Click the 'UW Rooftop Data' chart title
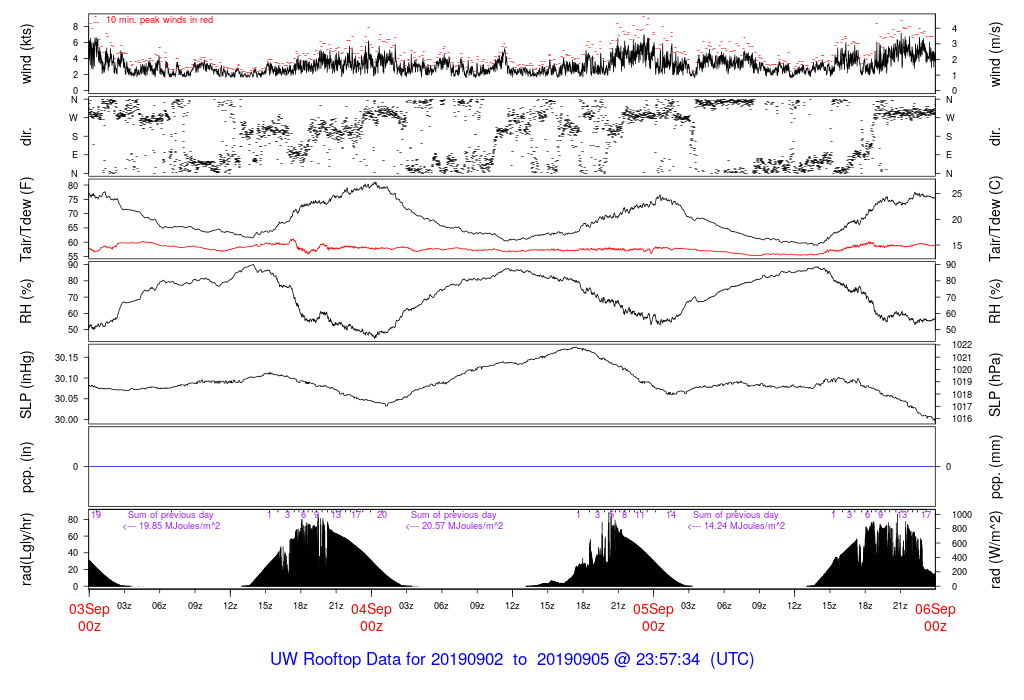 (x=512, y=660)
